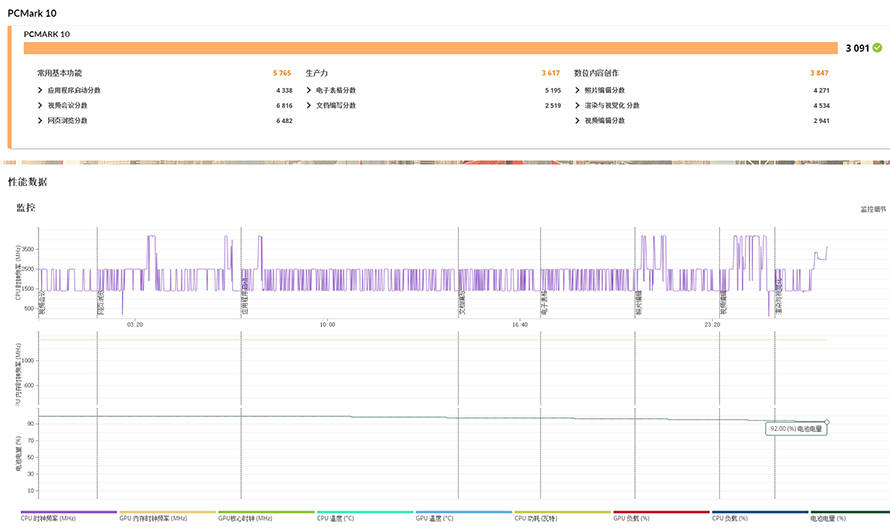This screenshot has height=528, width=890.
Task: Click the 6 482 score value
Action: pos(284,120)
